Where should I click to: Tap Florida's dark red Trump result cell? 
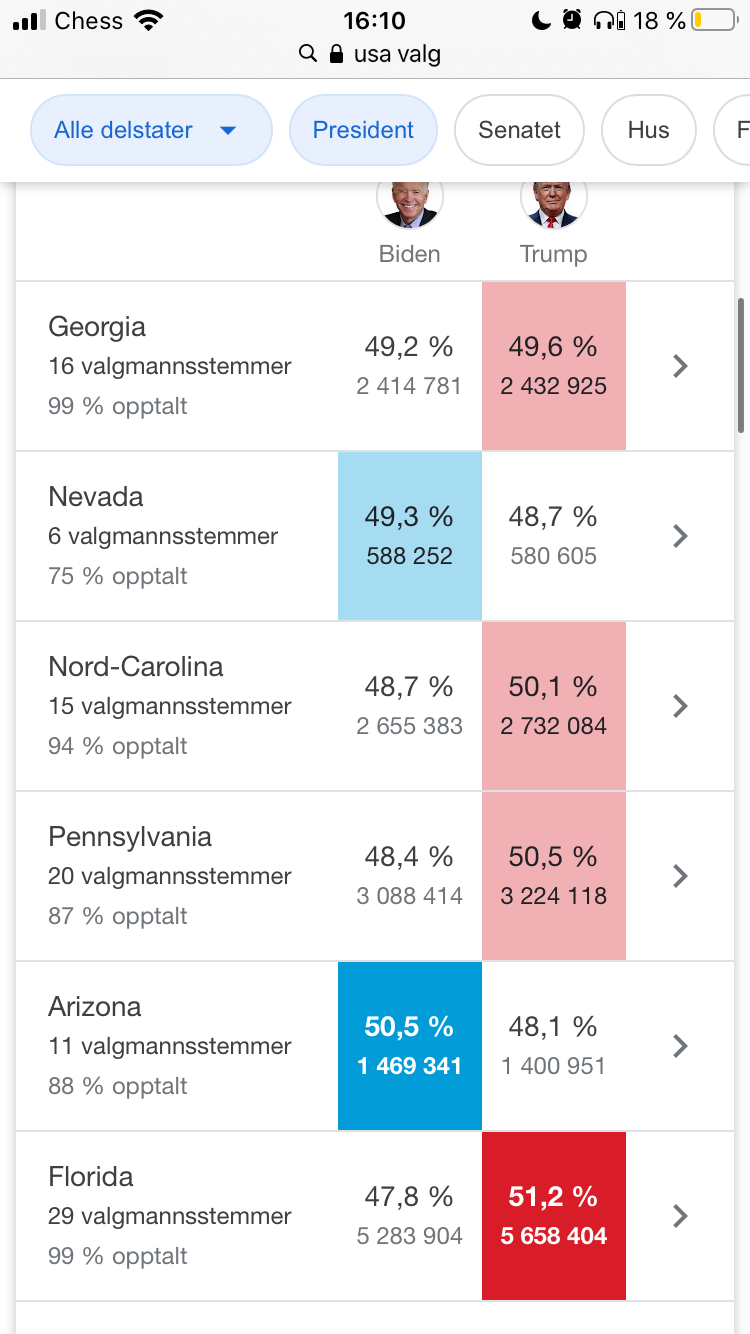pyautogui.click(x=554, y=1216)
